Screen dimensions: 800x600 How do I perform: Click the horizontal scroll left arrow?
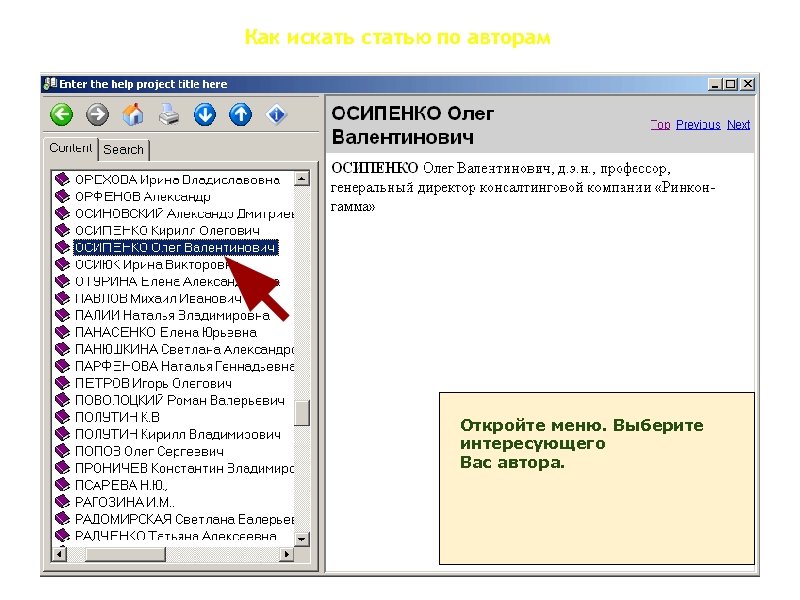click(x=60, y=554)
